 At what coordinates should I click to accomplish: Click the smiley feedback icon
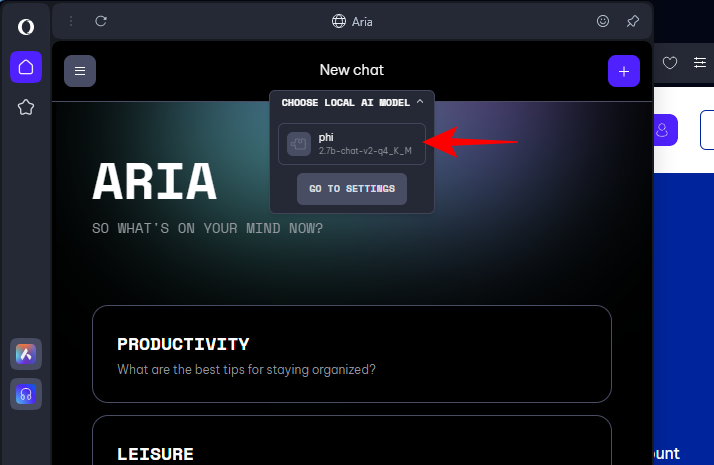click(603, 21)
